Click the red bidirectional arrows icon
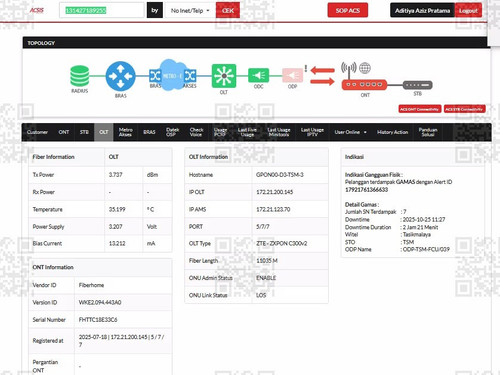 coord(322,76)
